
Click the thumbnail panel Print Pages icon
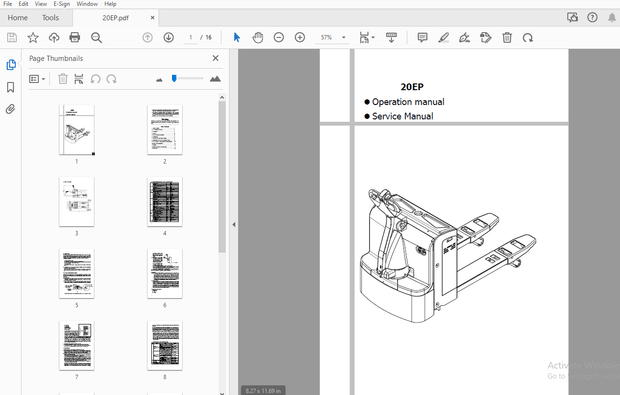pos(79,79)
